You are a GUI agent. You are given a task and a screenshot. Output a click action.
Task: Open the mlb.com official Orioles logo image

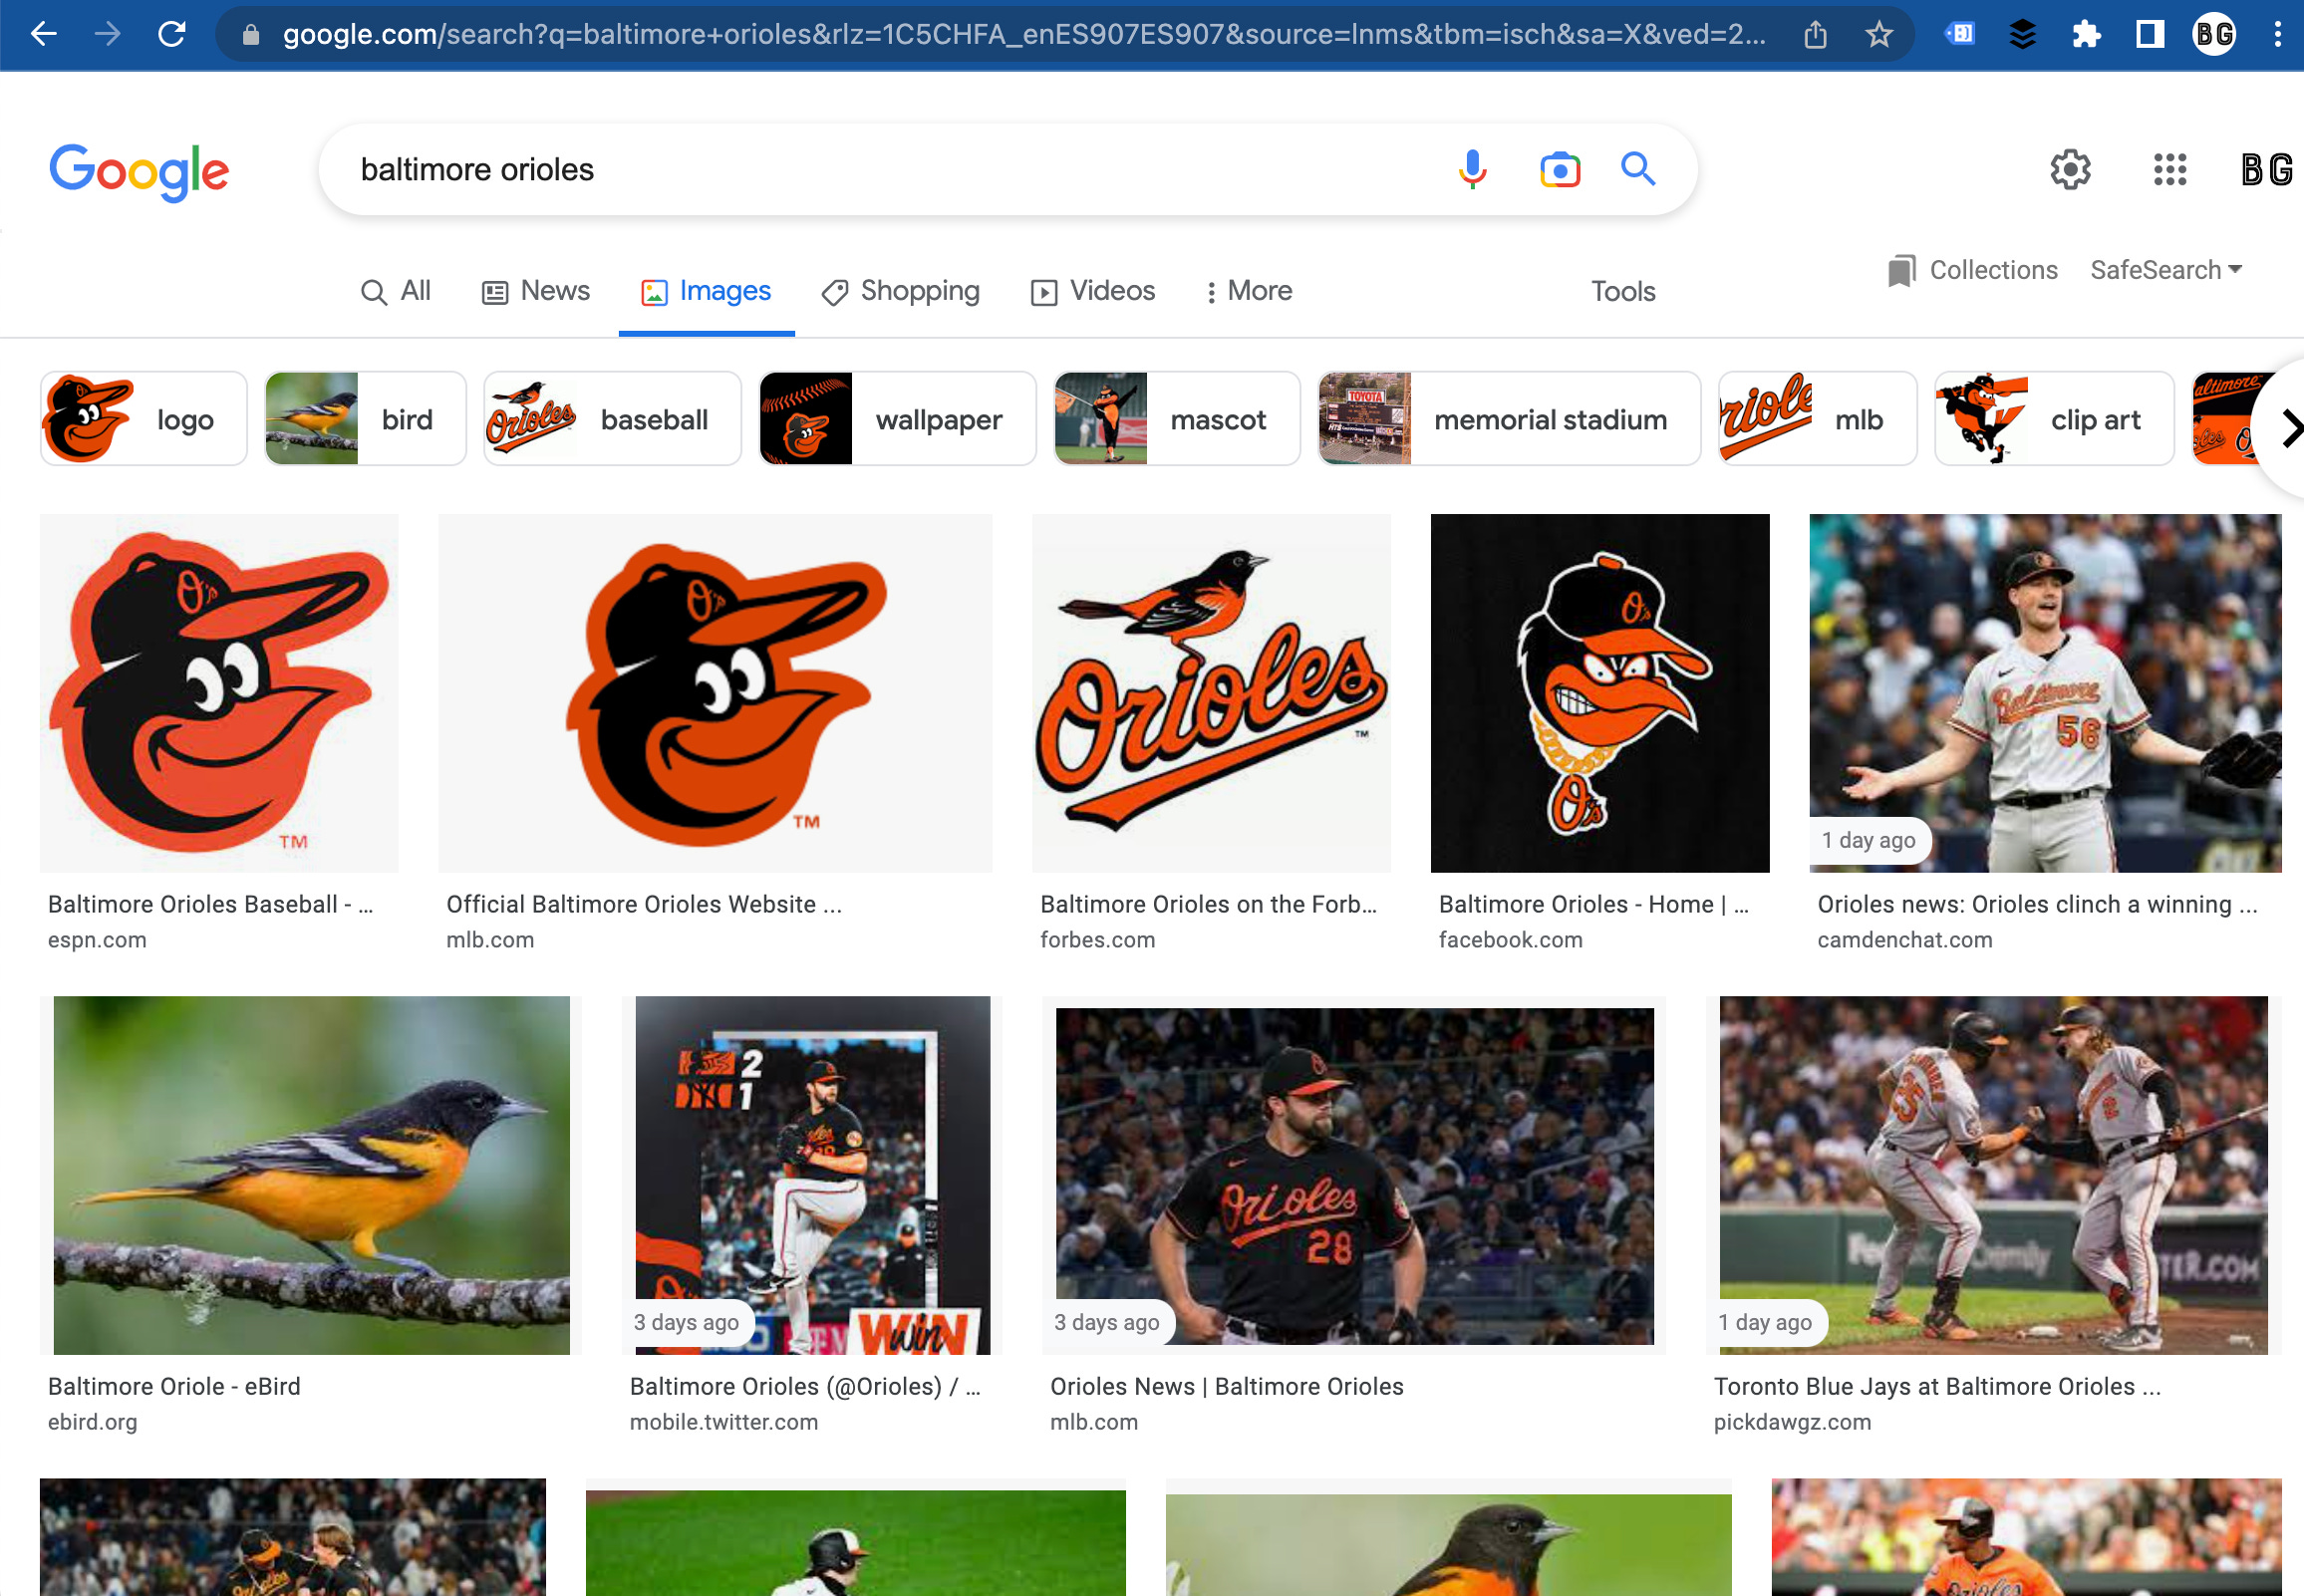(715, 693)
